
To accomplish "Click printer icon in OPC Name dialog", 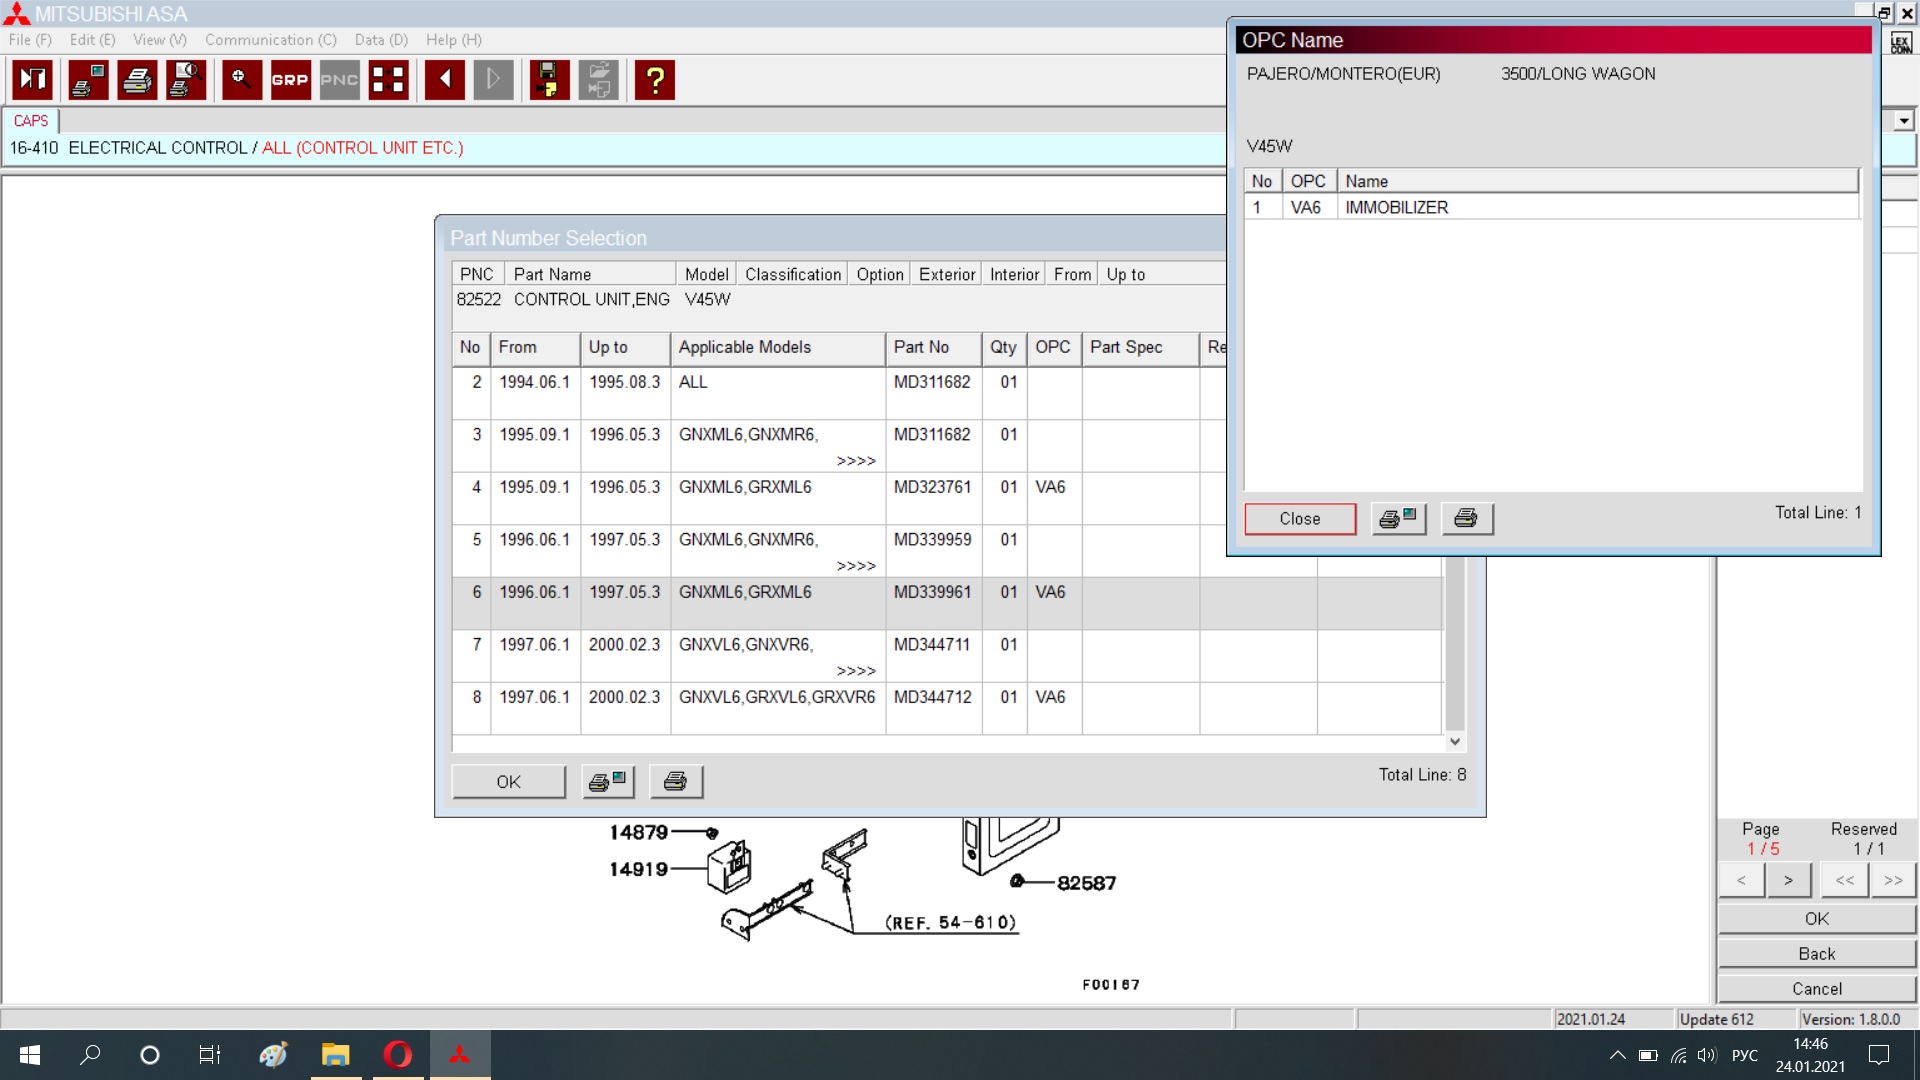I will tap(1466, 519).
